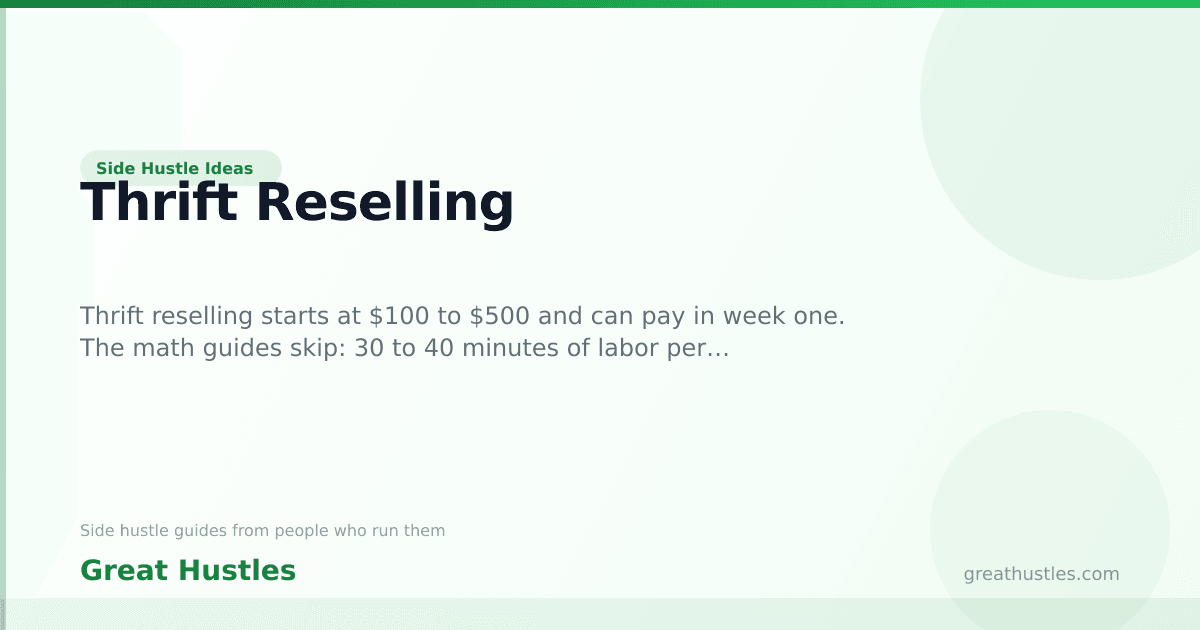Open the Great Hustles brand name
Viewport: 1200px width, 630px height.
188,571
